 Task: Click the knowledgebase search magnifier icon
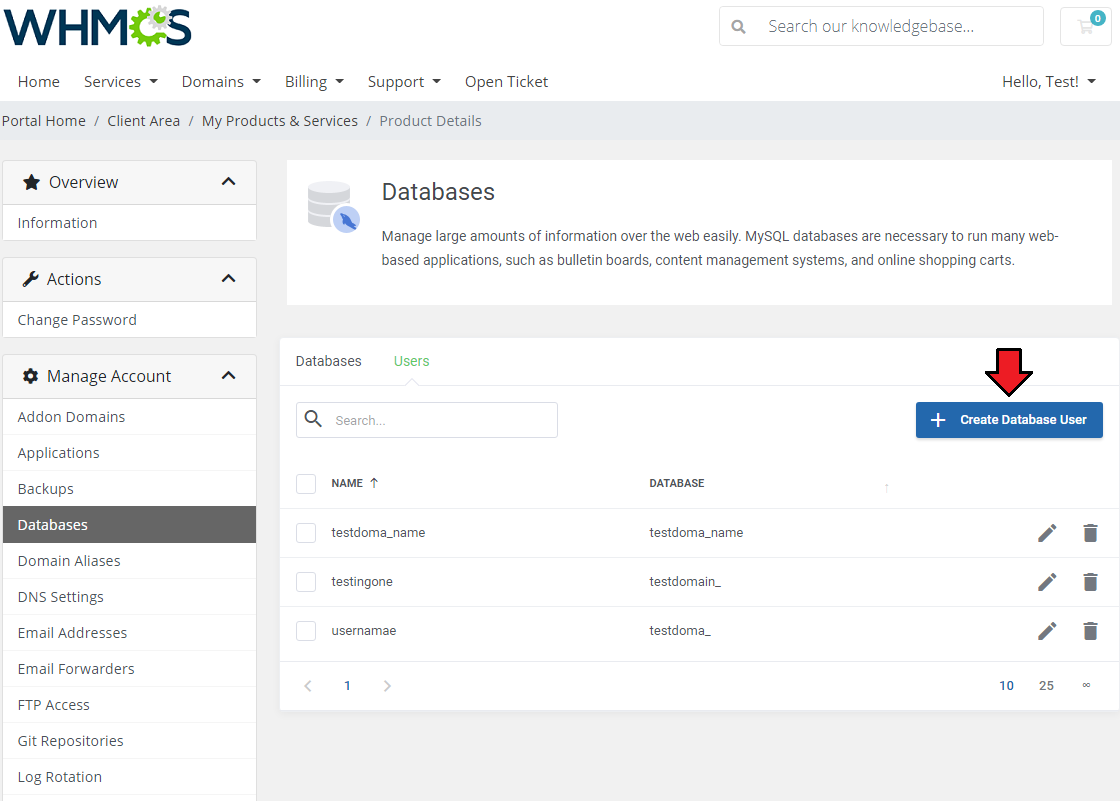click(739, 27)
